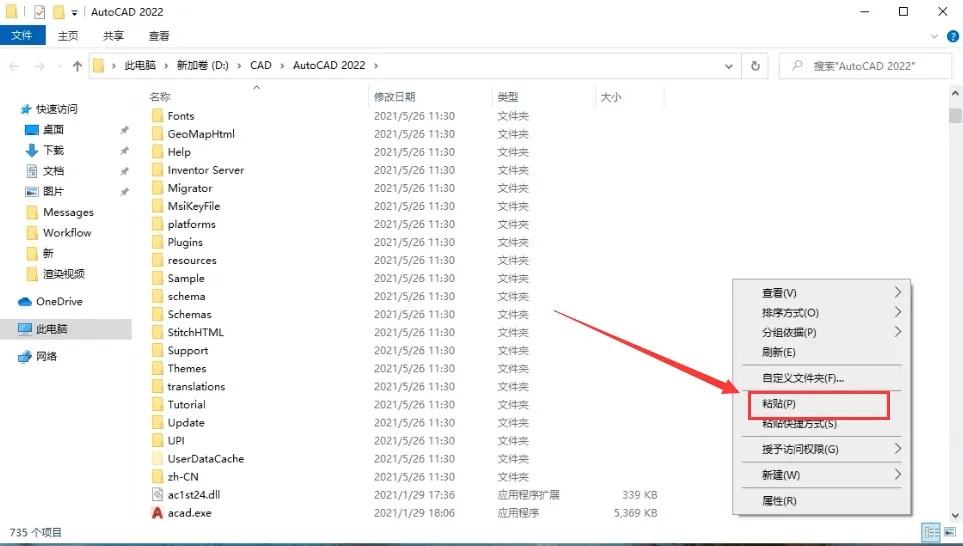Screen dimensions: 963x546
Task: Expand breadcrumb arrow after CAD
Action: tap(282, 66)
